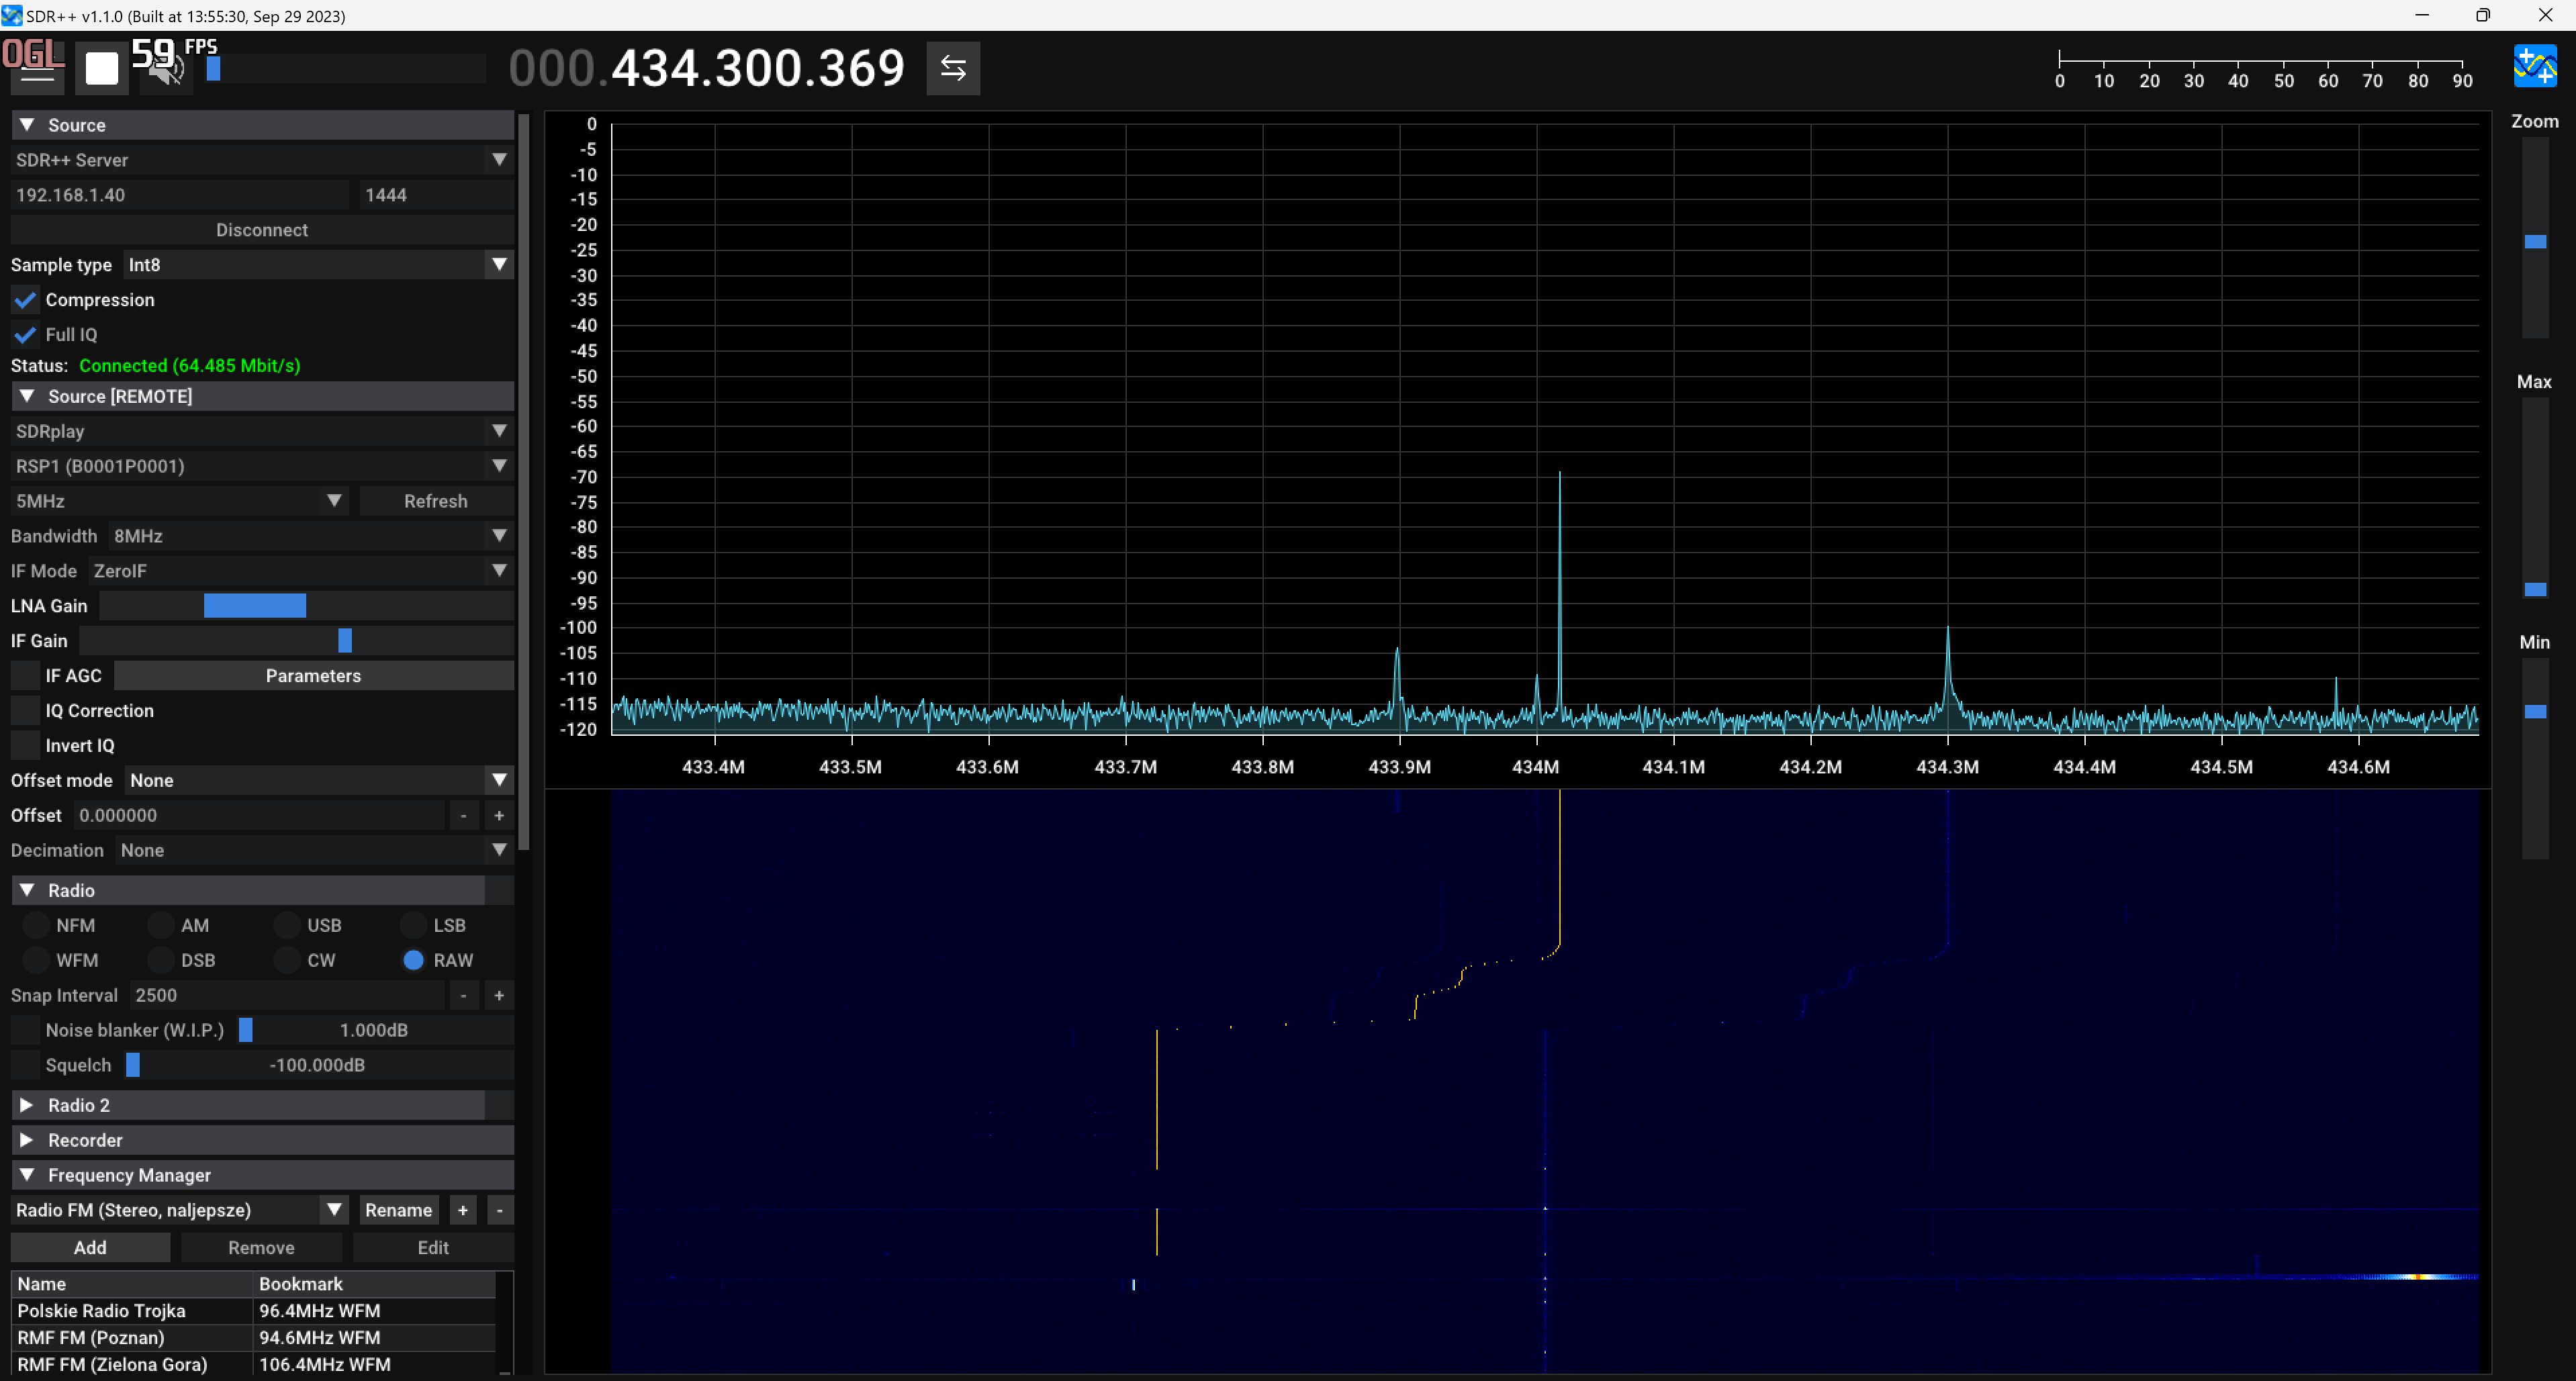Delete bookmark list with minus icon
This screenshot has height=1381, width=2576.
coord(500,1211)
